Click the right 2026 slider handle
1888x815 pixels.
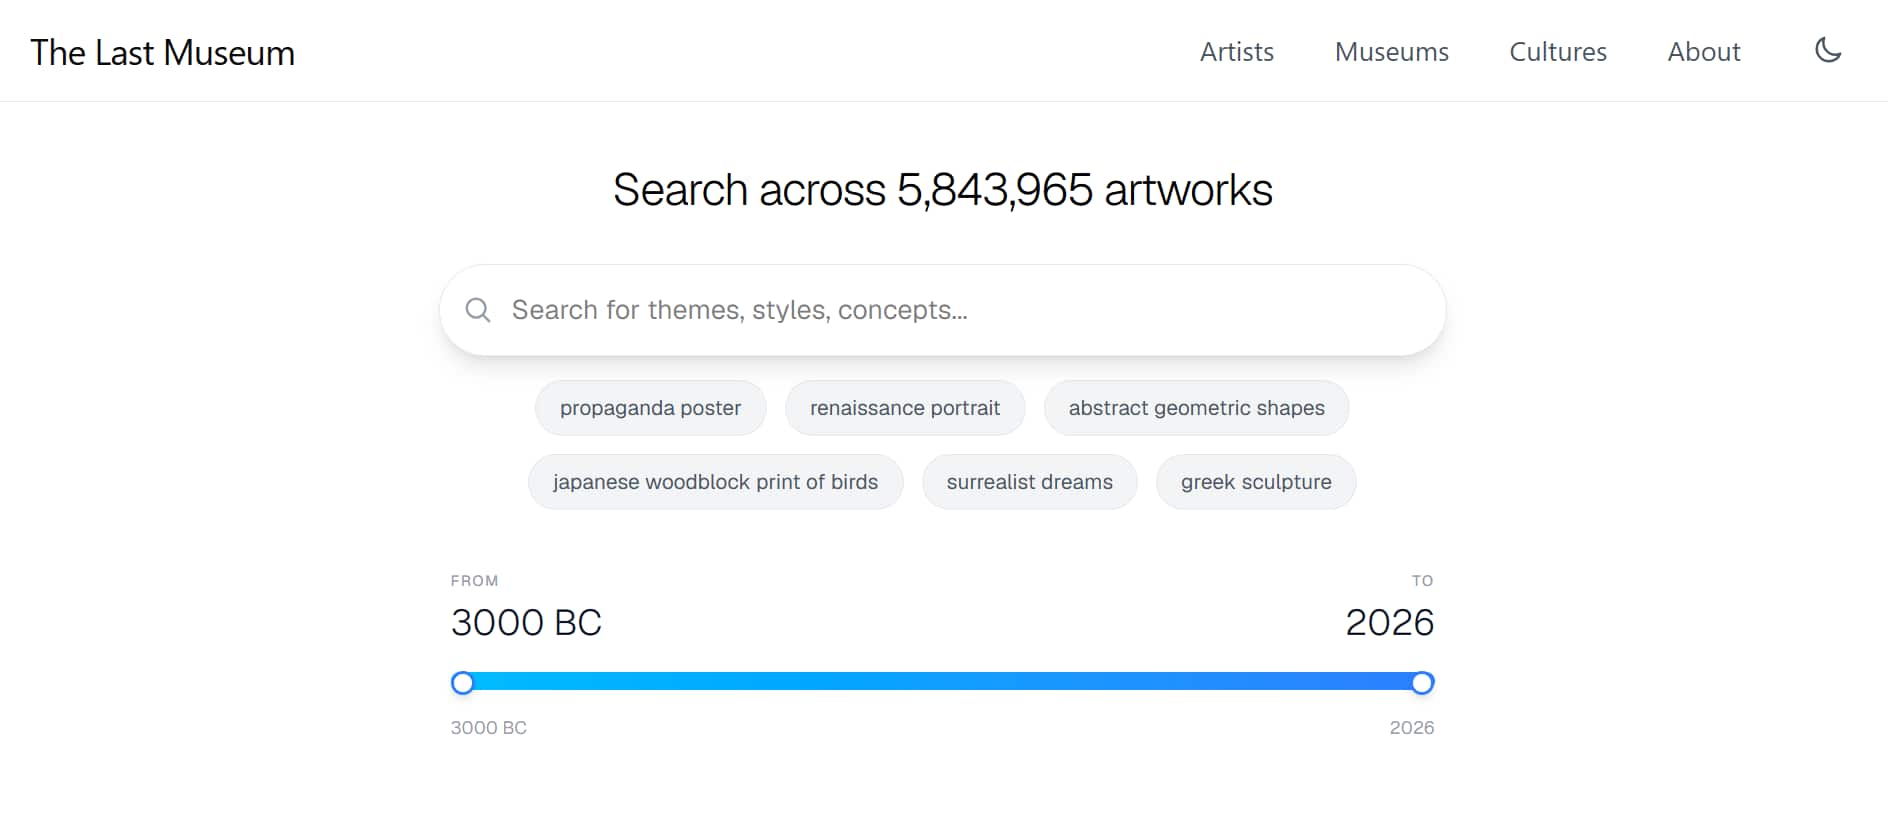point(1423,683)
